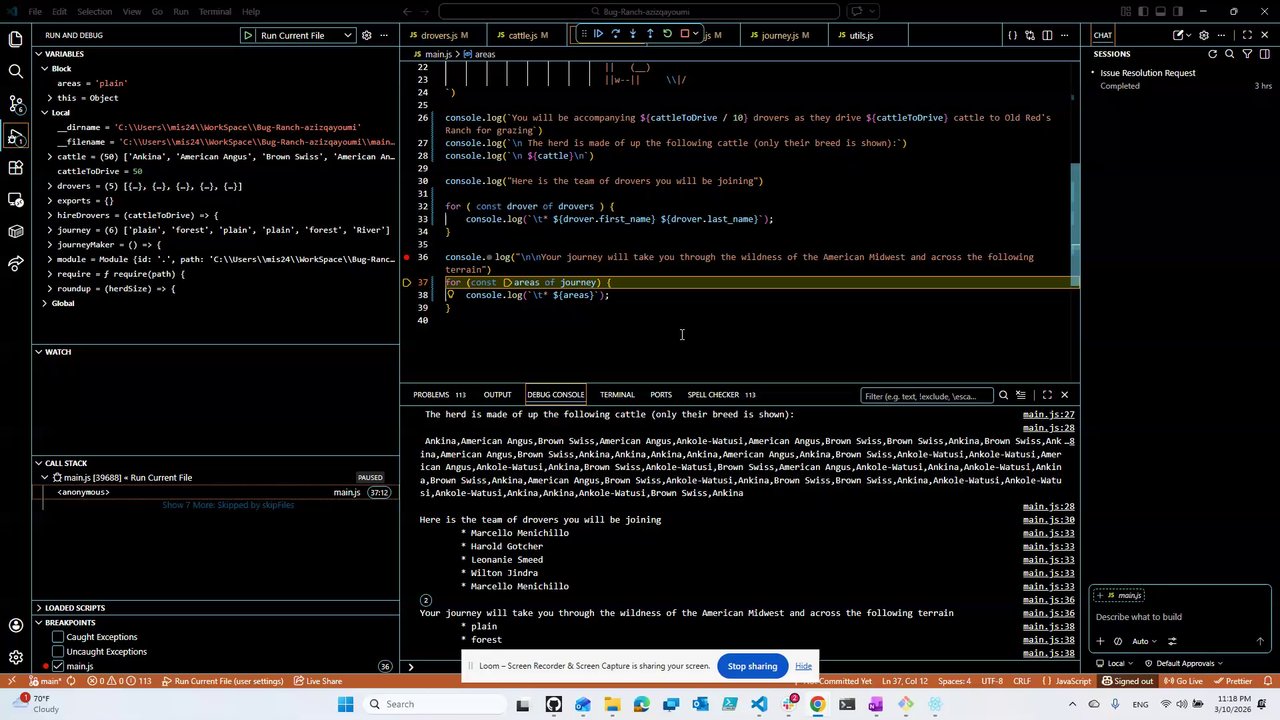Click Stop sharing in Loom bar
Screen dimensions: 1280x720
(752, 666)
